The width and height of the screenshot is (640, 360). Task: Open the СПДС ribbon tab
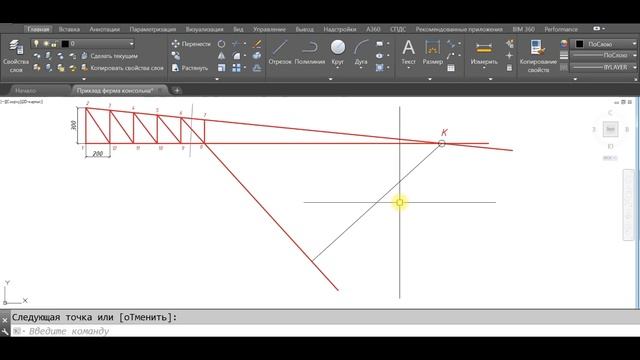[398, 29]
